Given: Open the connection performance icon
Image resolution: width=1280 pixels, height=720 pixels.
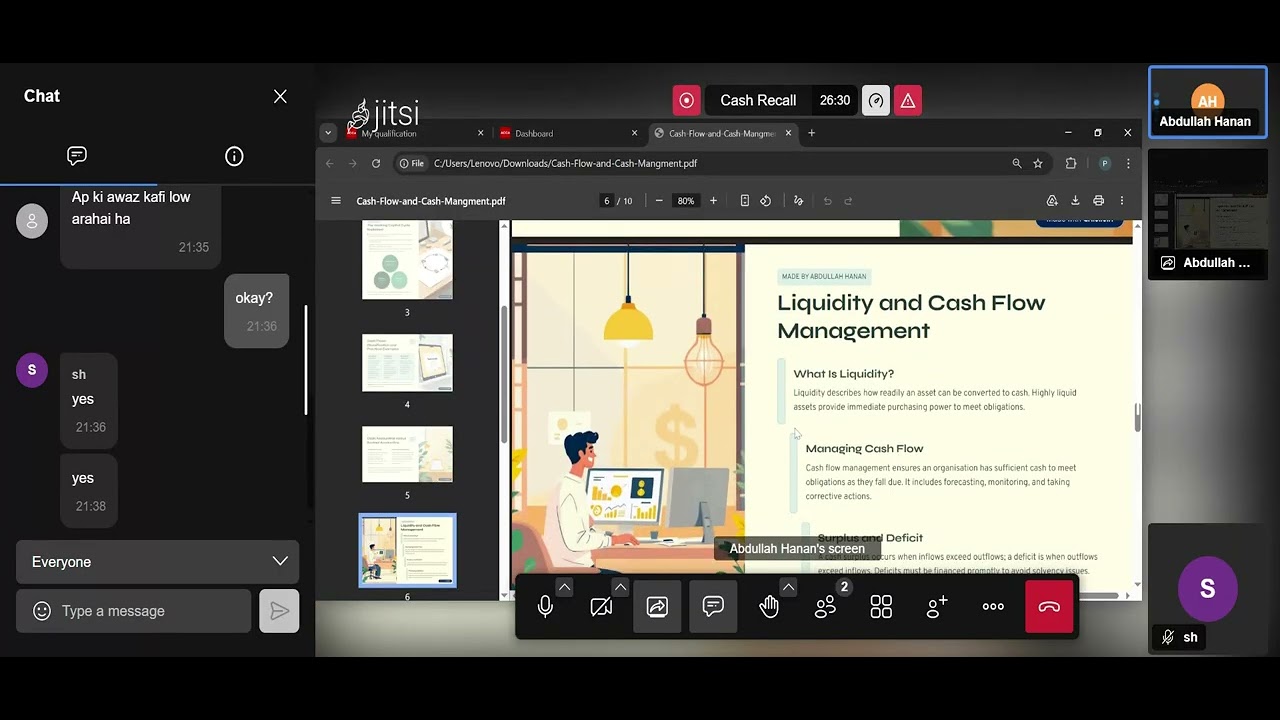Looking at the screenshot, I should [876, 100].
